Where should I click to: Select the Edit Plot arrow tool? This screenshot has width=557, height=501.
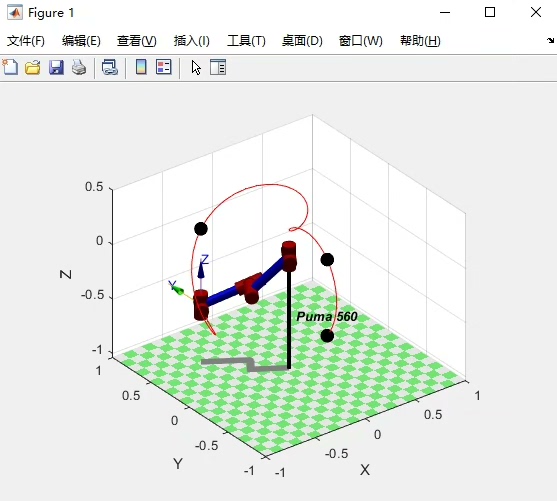tap(196, 68)
